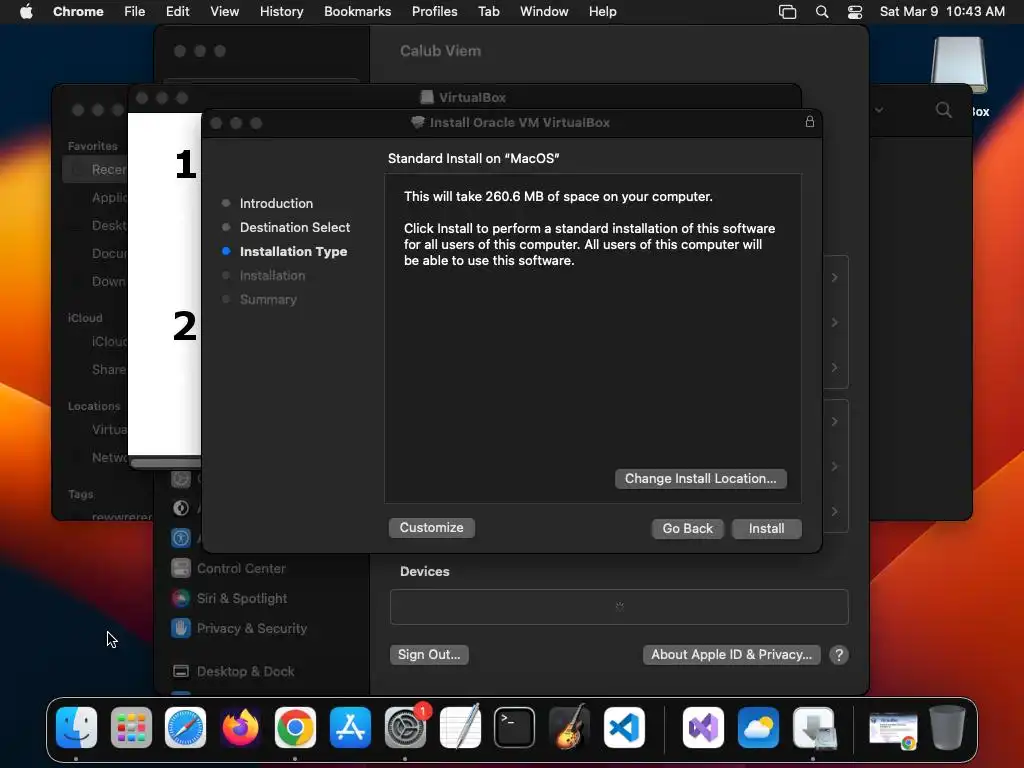This screenshot has width=1024, height=768.
Task: Launch Safari from the Dock
Action: [x=185, y=728]
